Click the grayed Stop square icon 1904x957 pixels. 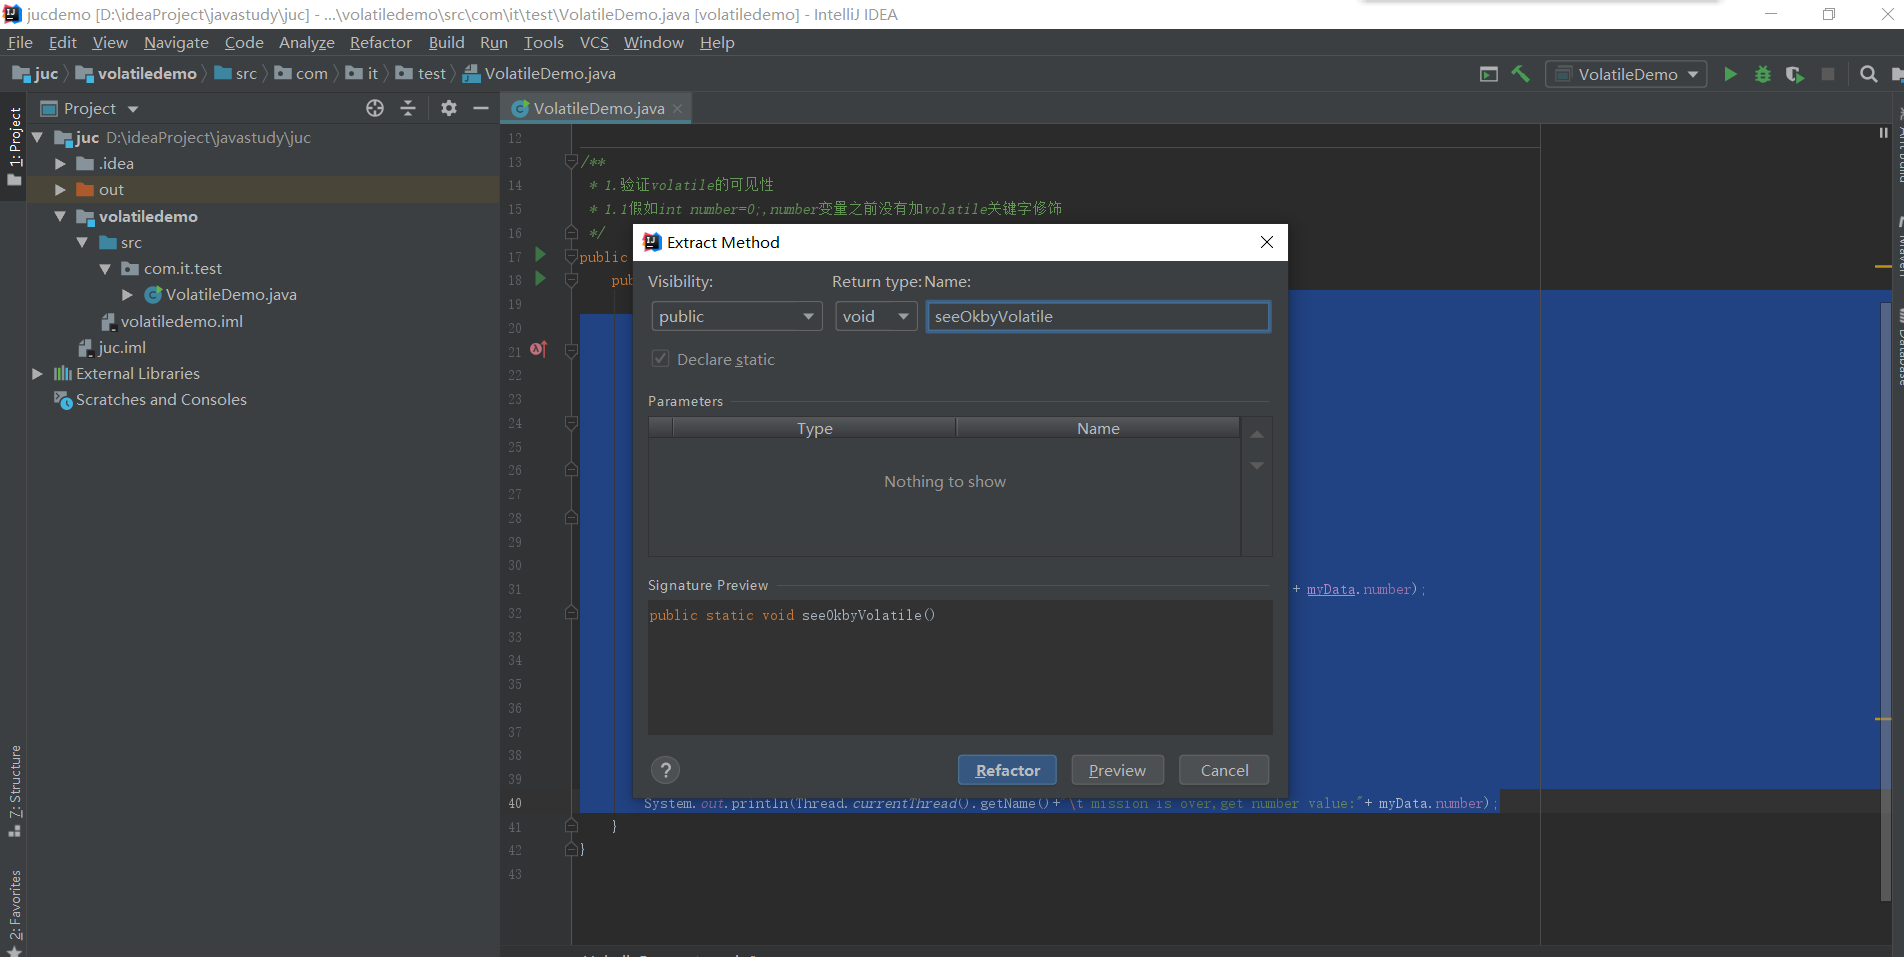(x=1828, y=74)
